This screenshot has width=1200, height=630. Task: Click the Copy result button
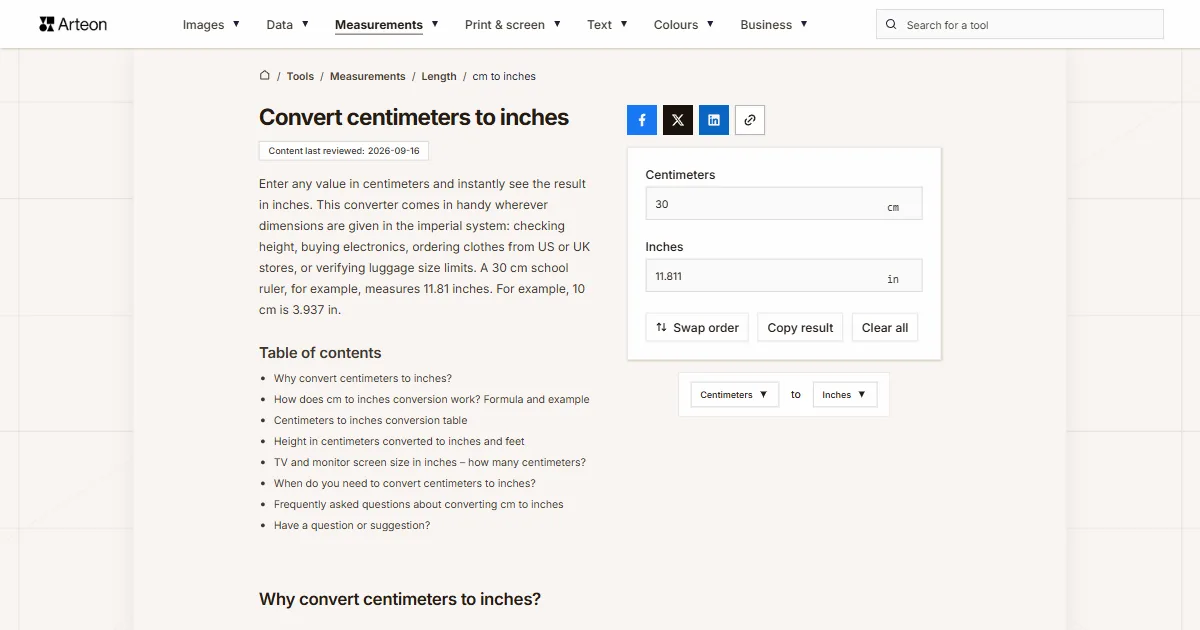800,328
